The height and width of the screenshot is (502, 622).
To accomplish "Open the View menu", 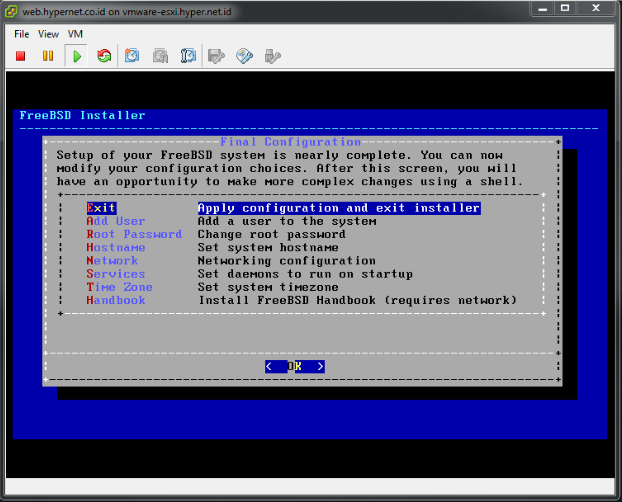I will pyautogui.click(x=48, y=34).
